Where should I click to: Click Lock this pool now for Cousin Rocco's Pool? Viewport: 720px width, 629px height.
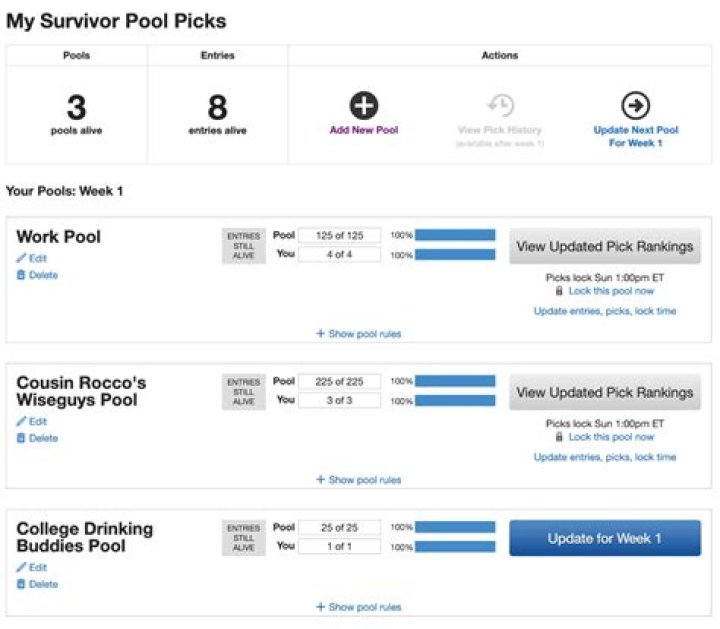pyautogui.click(x=611, y=437)
